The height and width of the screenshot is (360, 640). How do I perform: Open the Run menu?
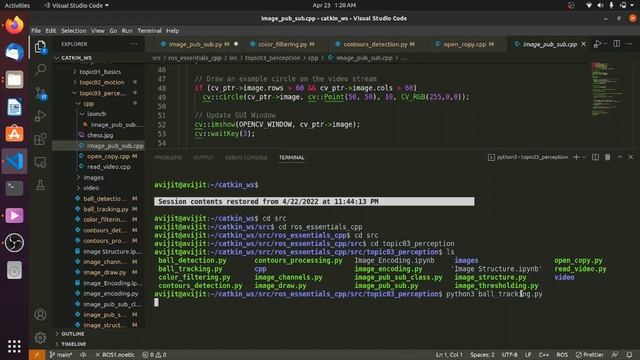[x=127, y=31]
